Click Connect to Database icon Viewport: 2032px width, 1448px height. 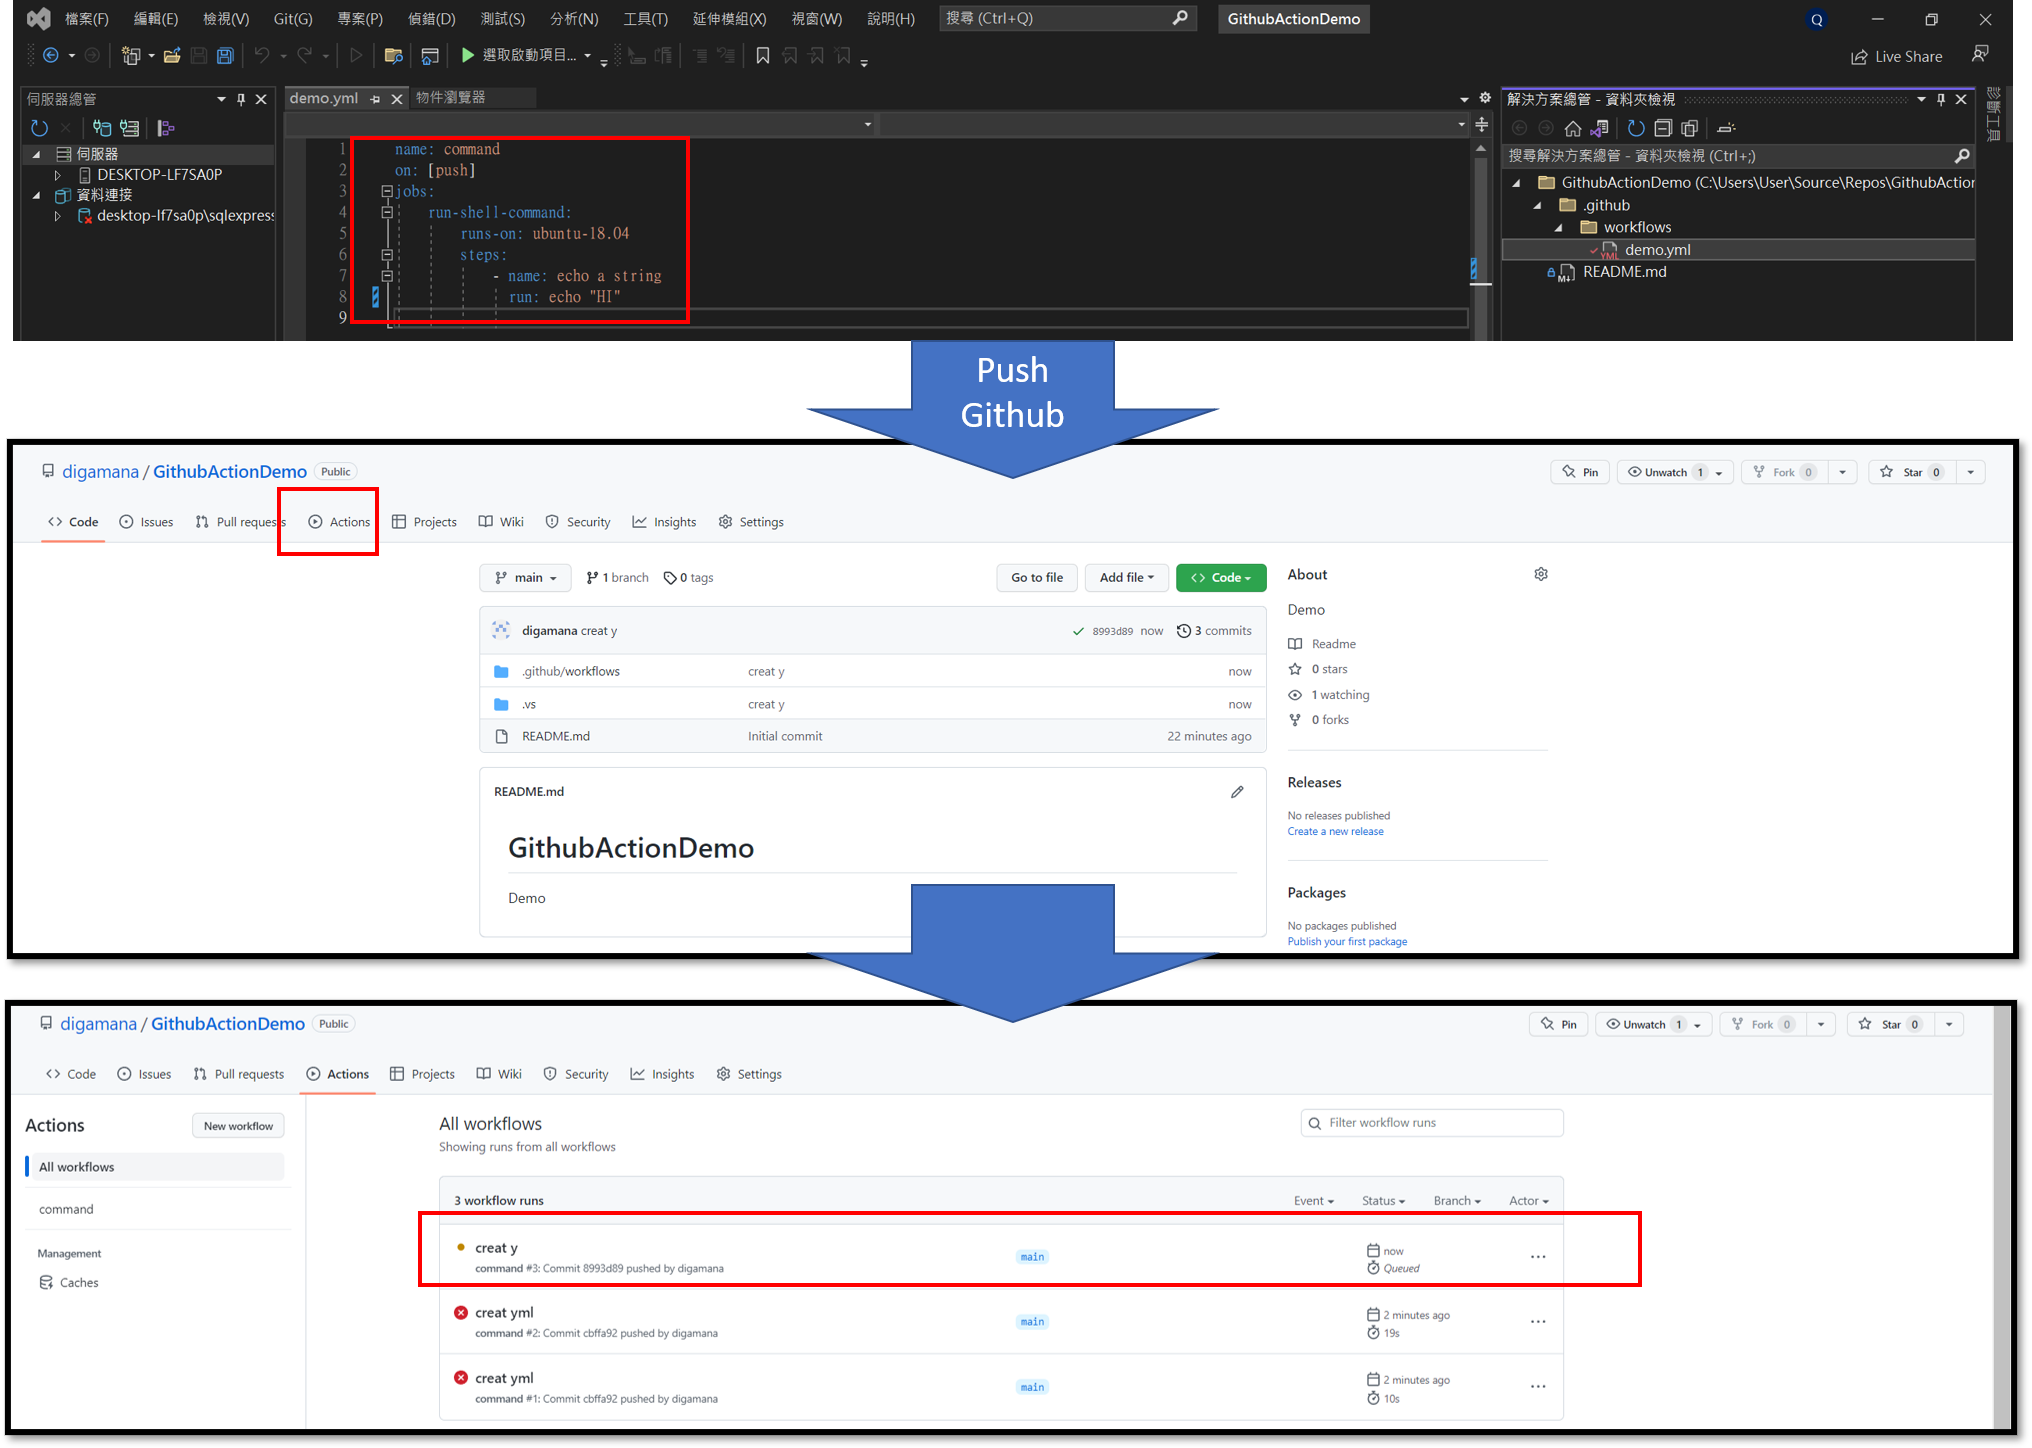[x=102, y=128]
